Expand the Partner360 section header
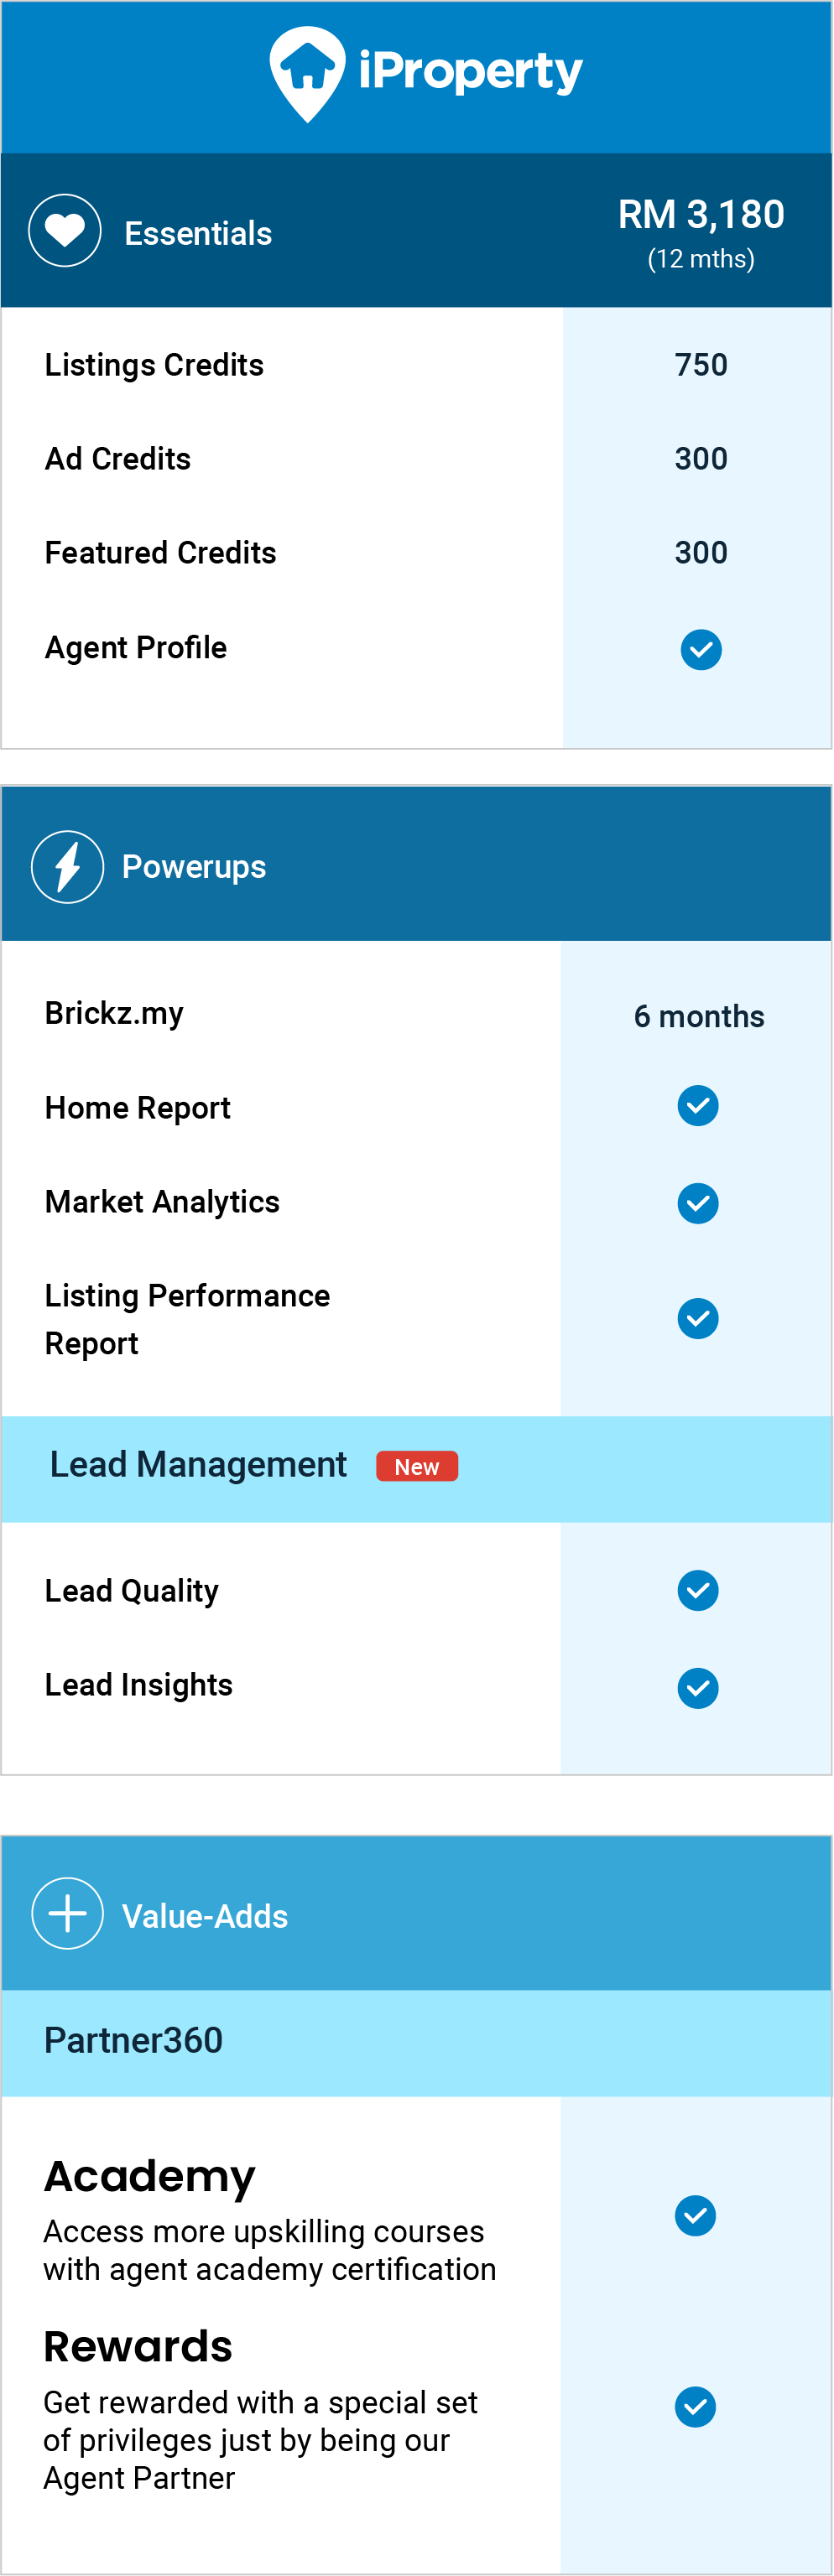Screen dimensions: 834x2576 (x=417, y=2043)
